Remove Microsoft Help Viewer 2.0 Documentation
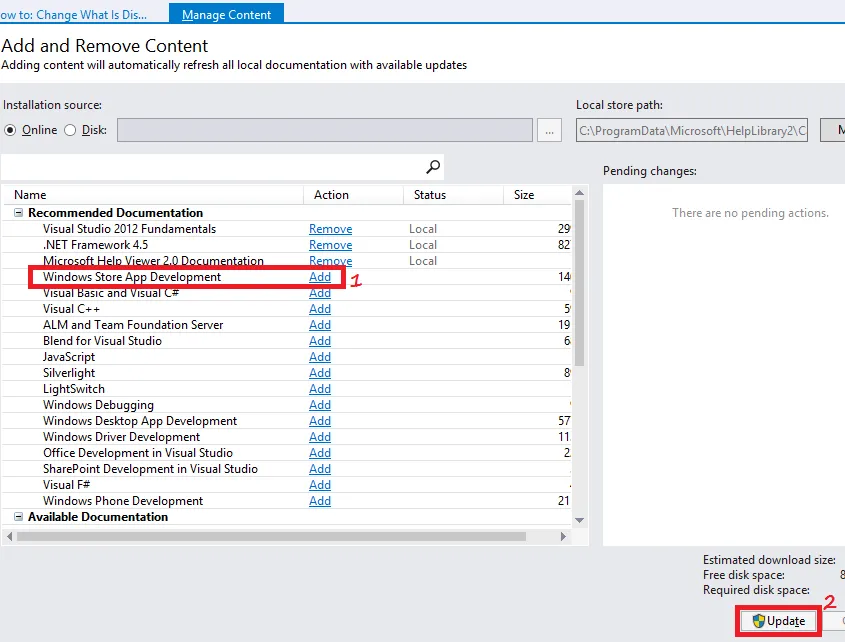 pos(330,261)
